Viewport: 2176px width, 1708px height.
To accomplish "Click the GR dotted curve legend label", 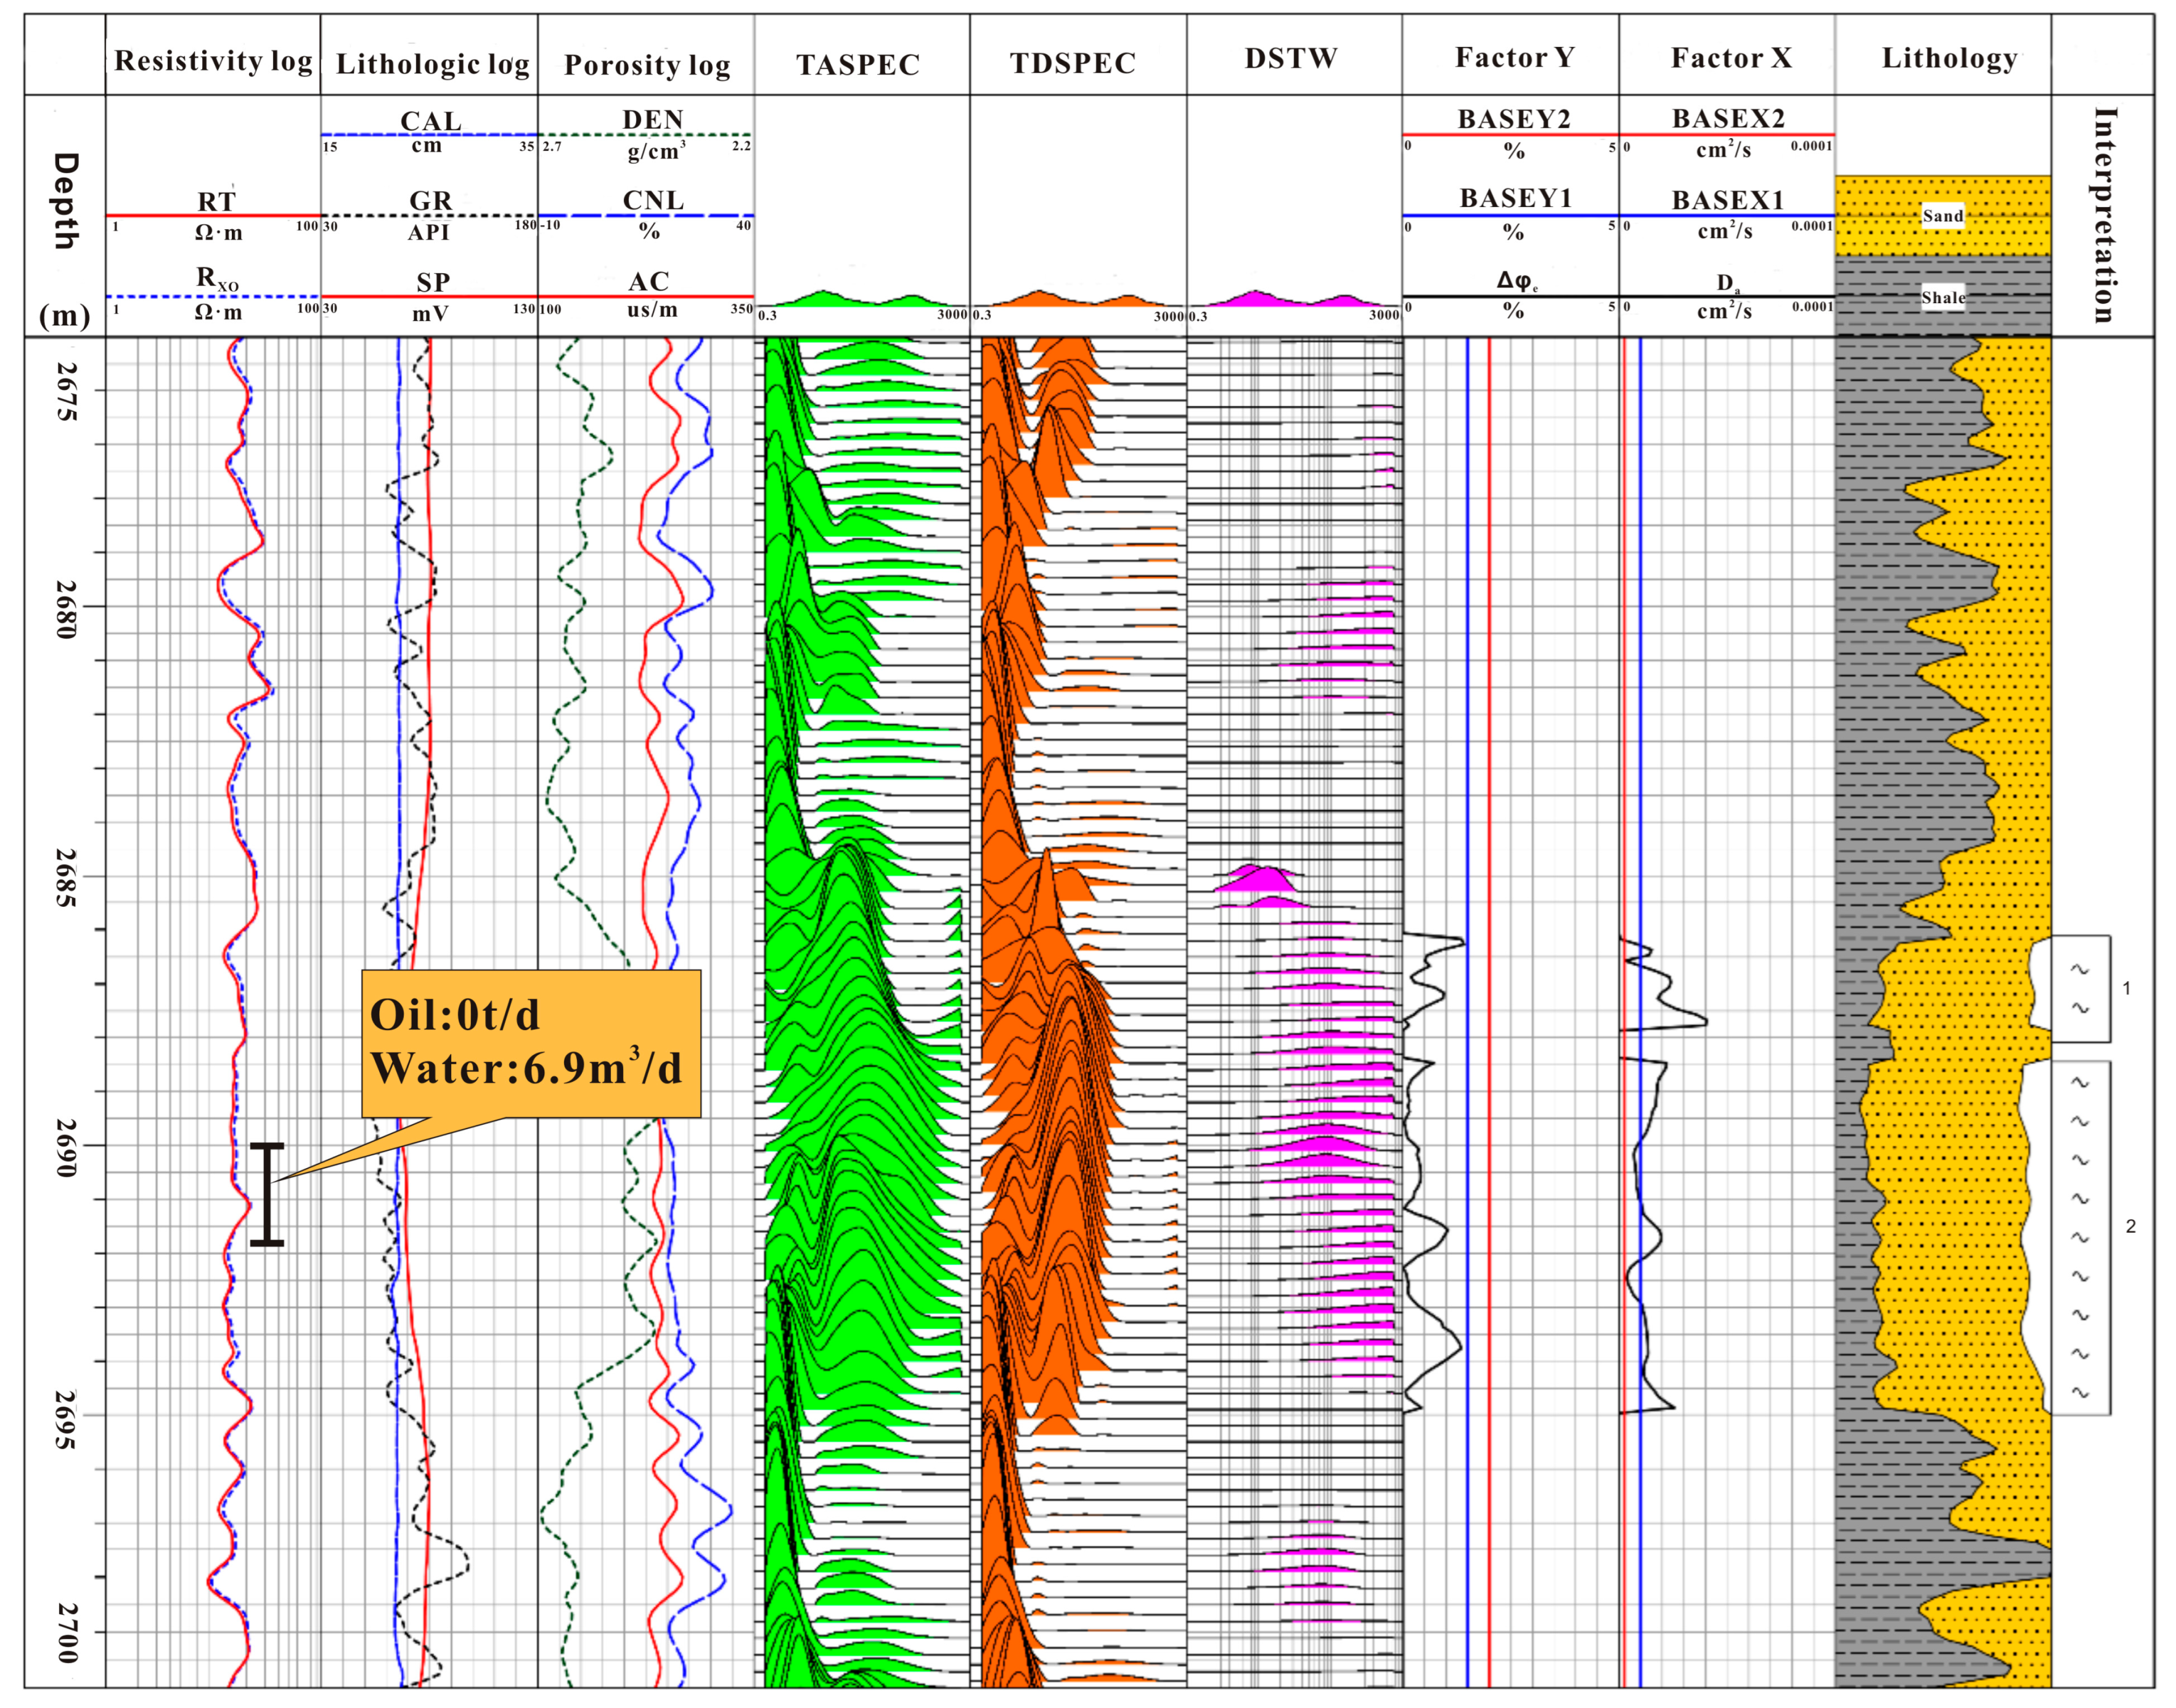I will tap(430, 201).
